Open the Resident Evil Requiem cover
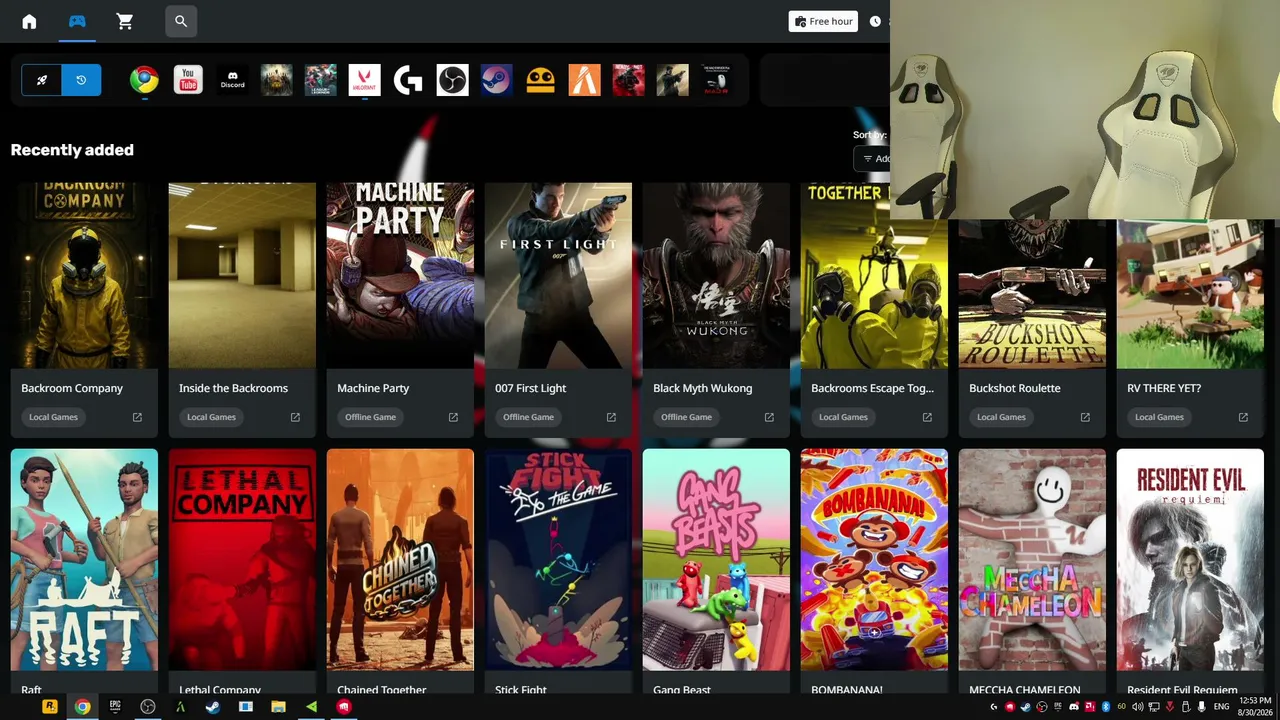 pos(1190,560)
